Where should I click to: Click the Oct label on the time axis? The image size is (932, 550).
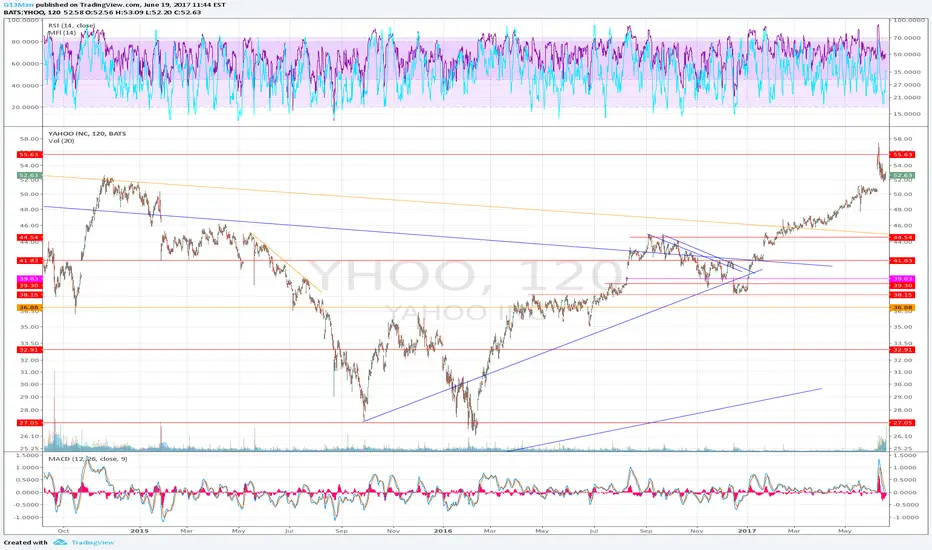tap(64, 530)
